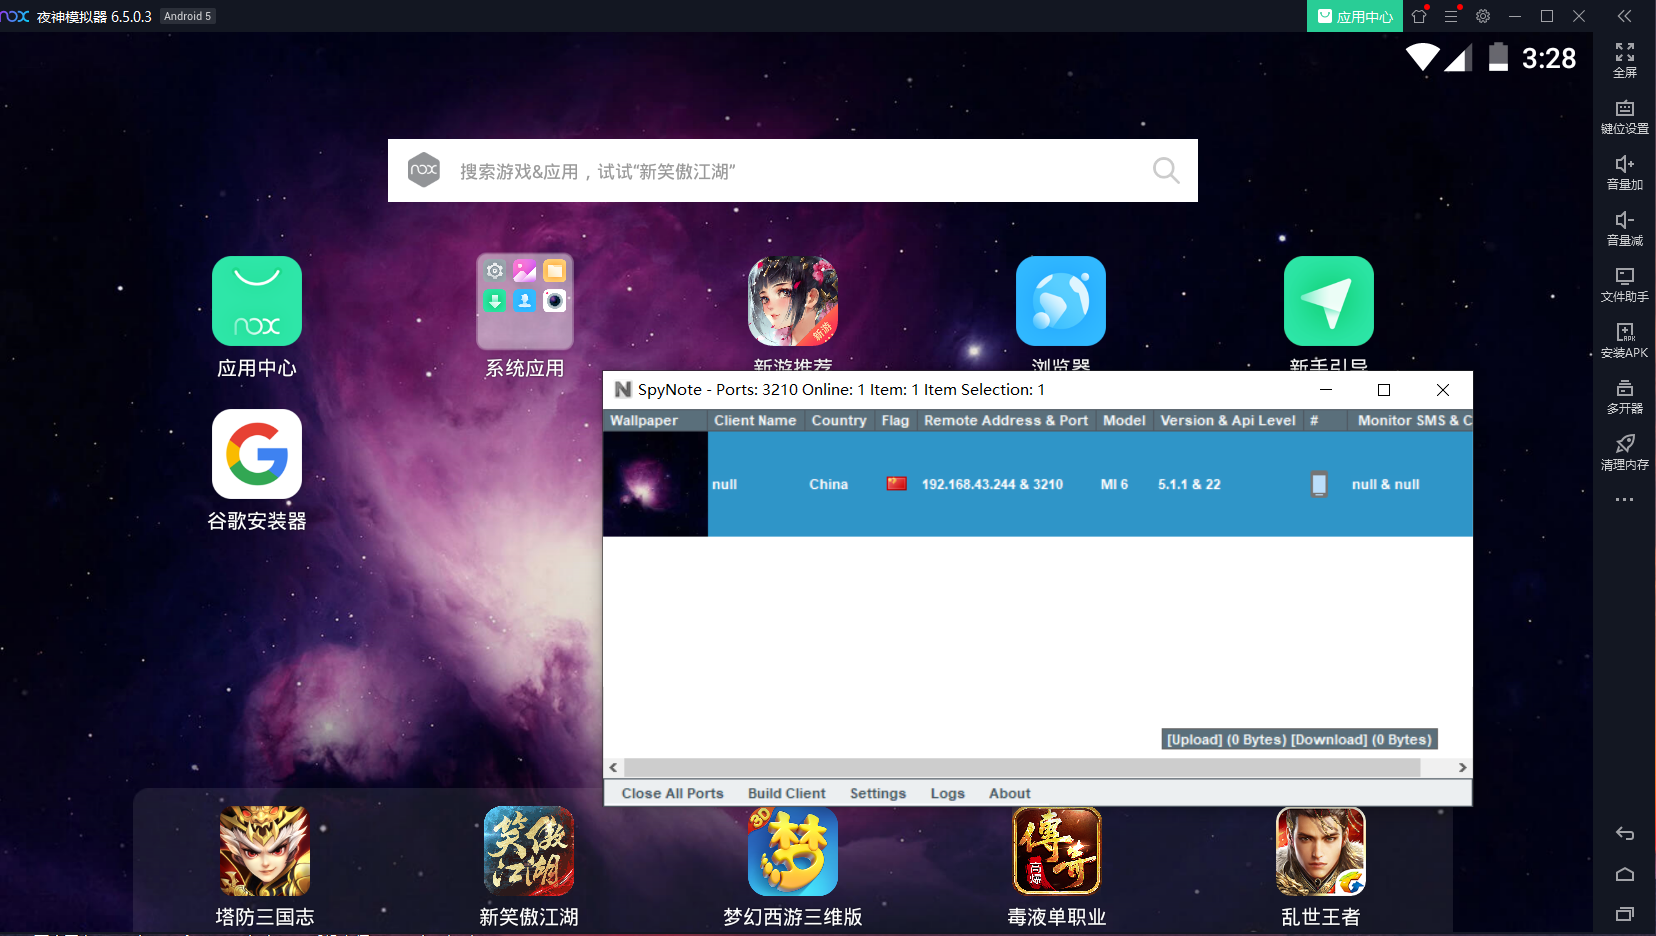The height and width of the screenshot is (936, 1656).
Task: Tap the recent apps button in sidebar
Action: click(x=1625, y=914)
